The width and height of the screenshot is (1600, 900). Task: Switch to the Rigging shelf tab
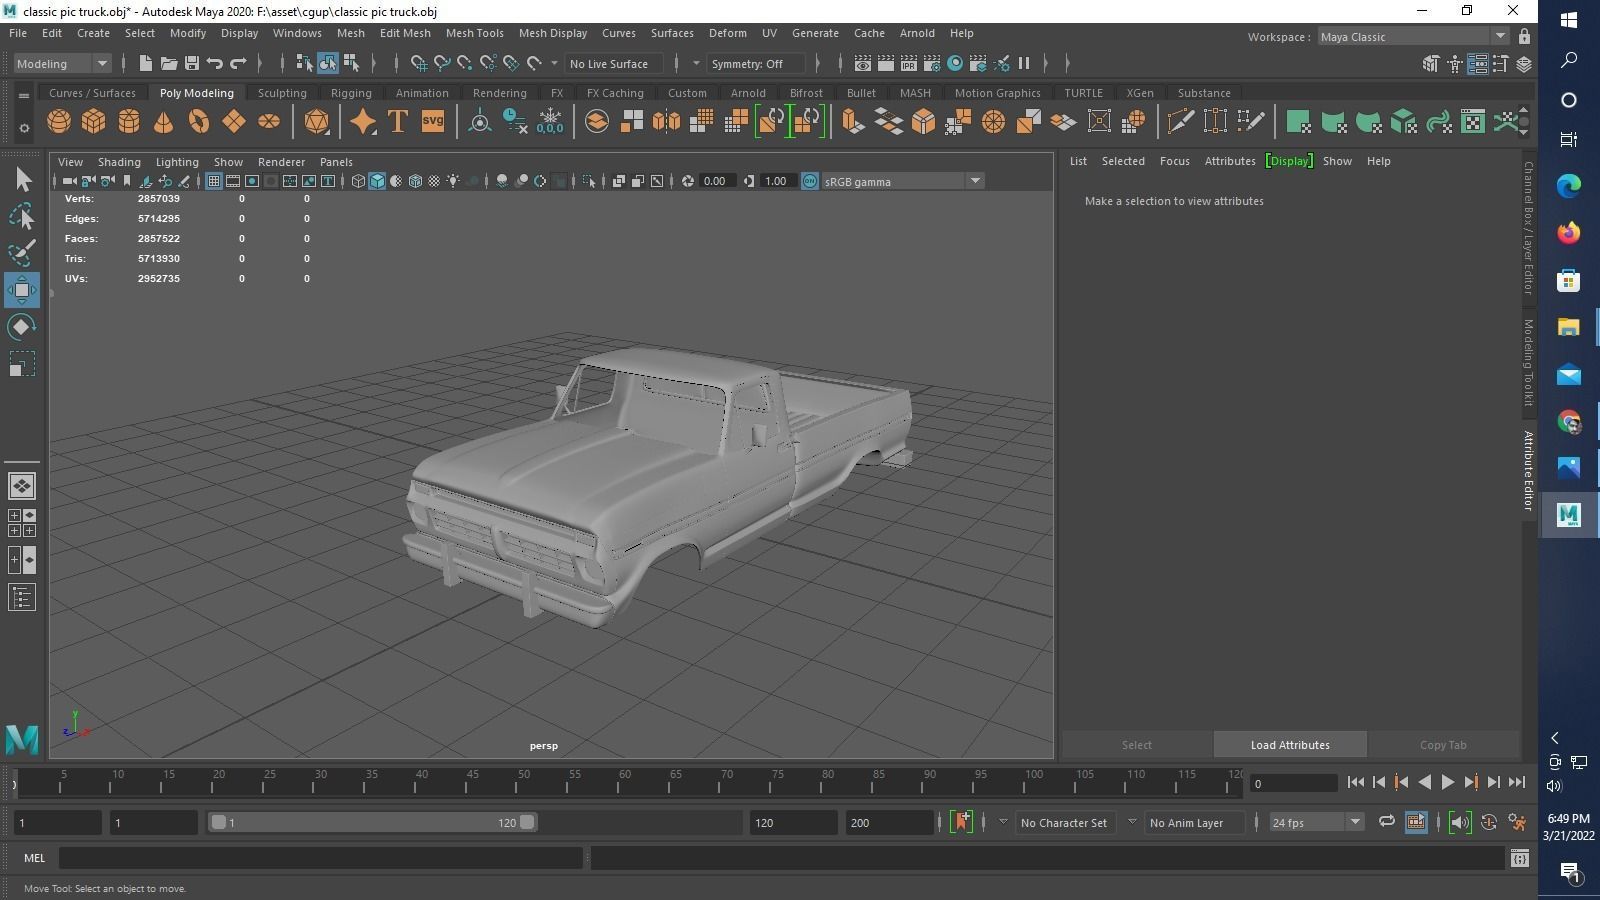point(351,93)
